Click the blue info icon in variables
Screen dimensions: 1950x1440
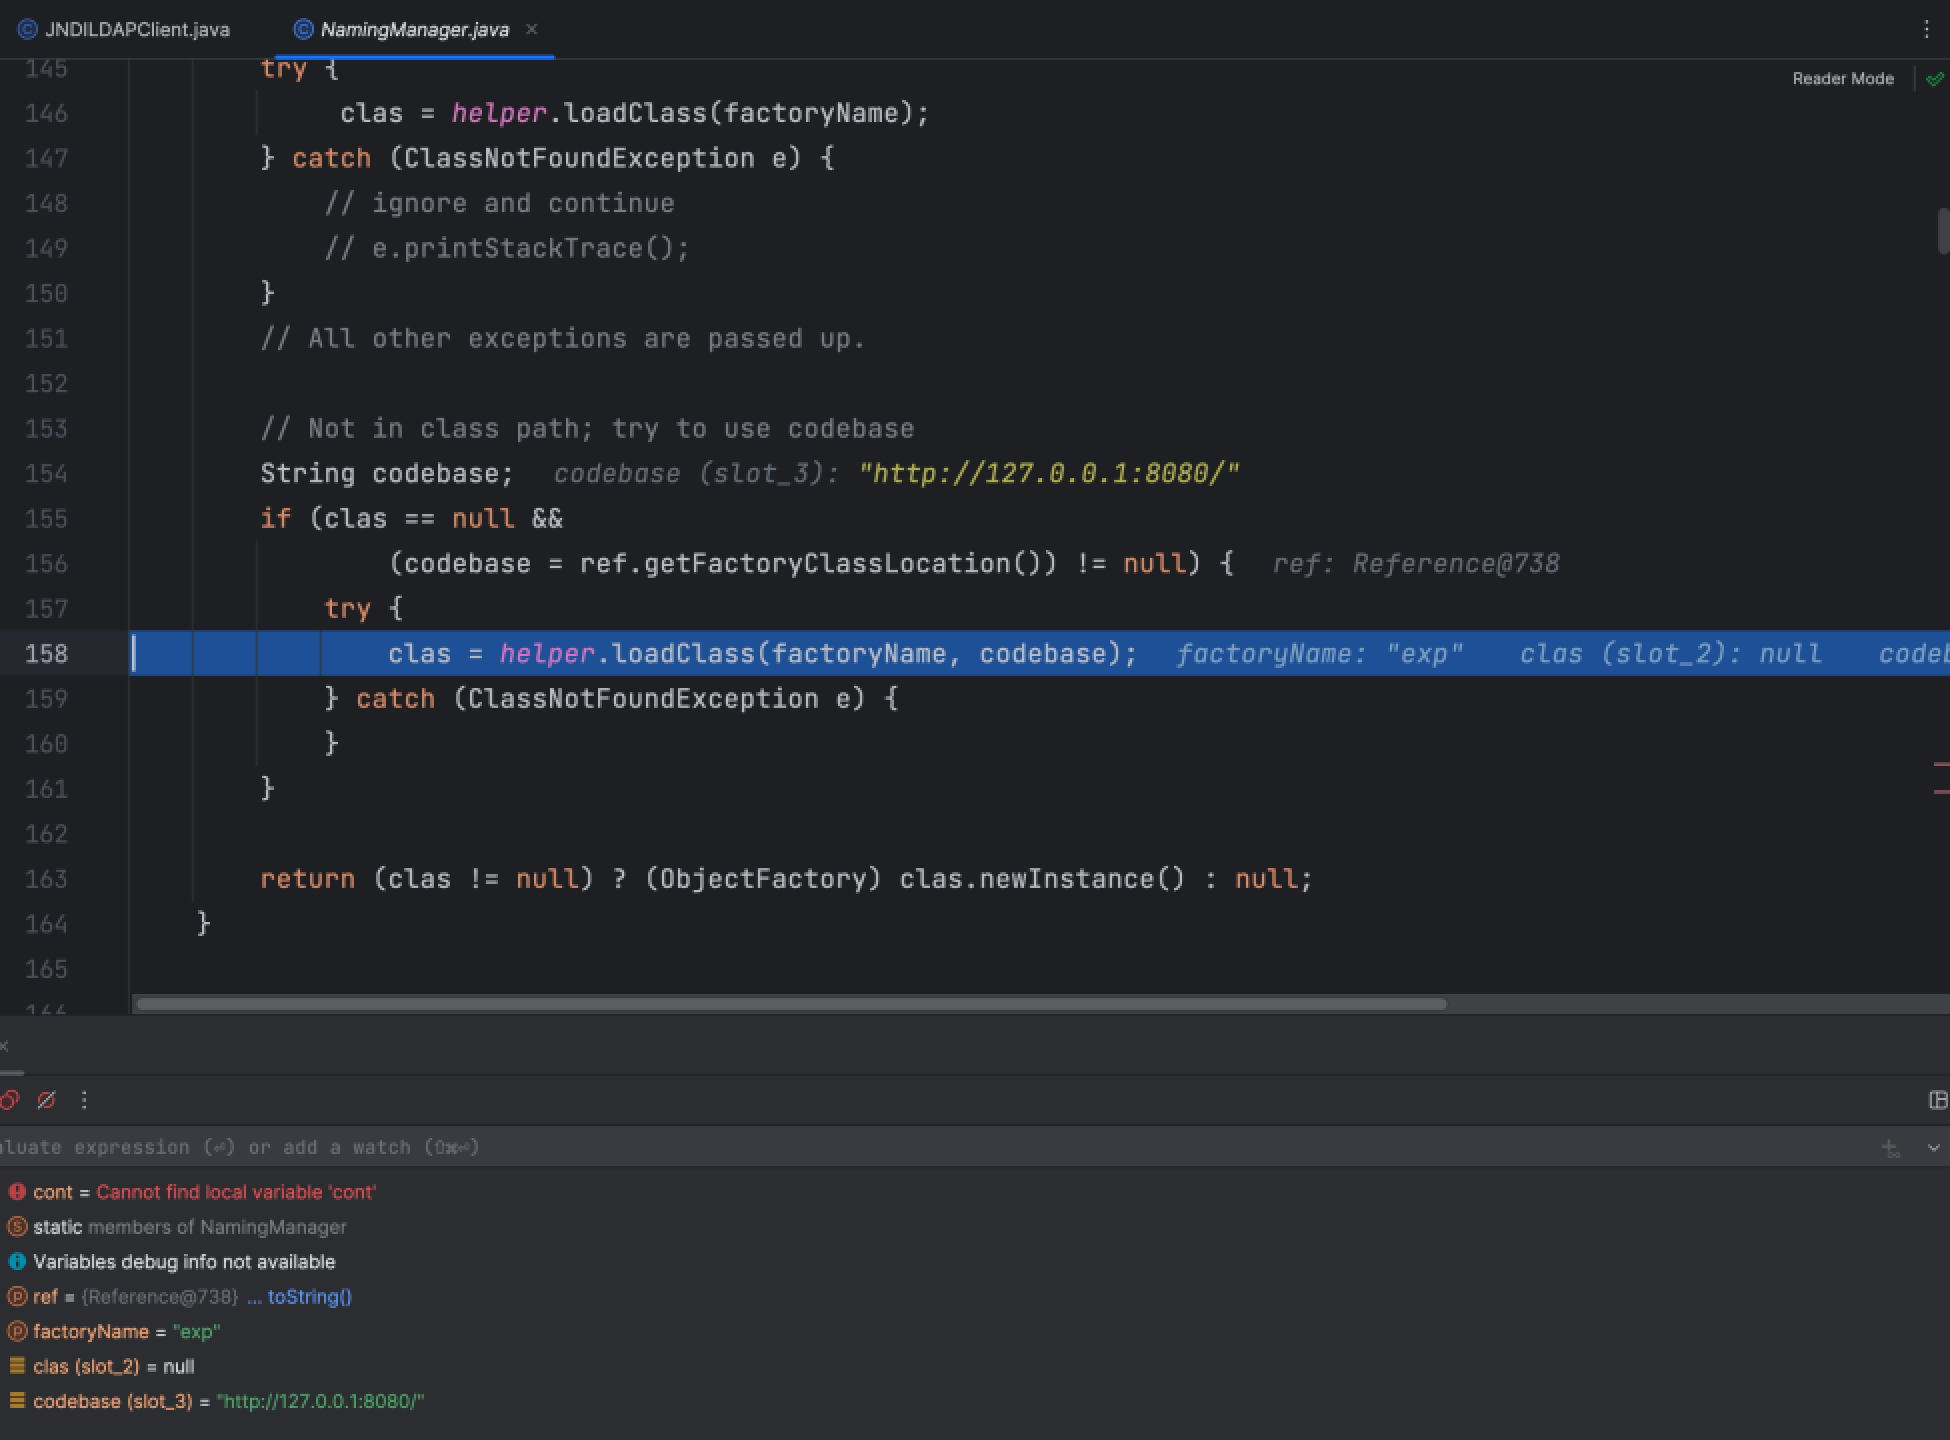(17, 1262)
